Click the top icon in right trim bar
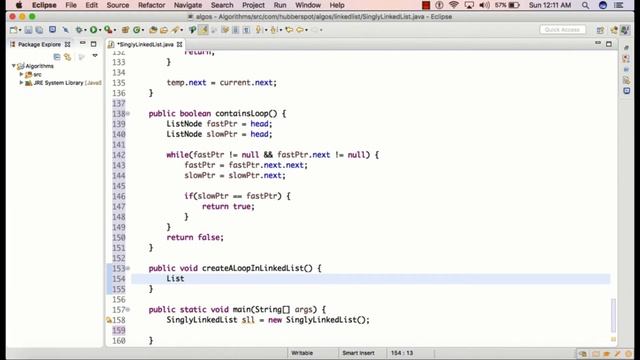Viewport: 640px width, 360px height. coord(627,48)
